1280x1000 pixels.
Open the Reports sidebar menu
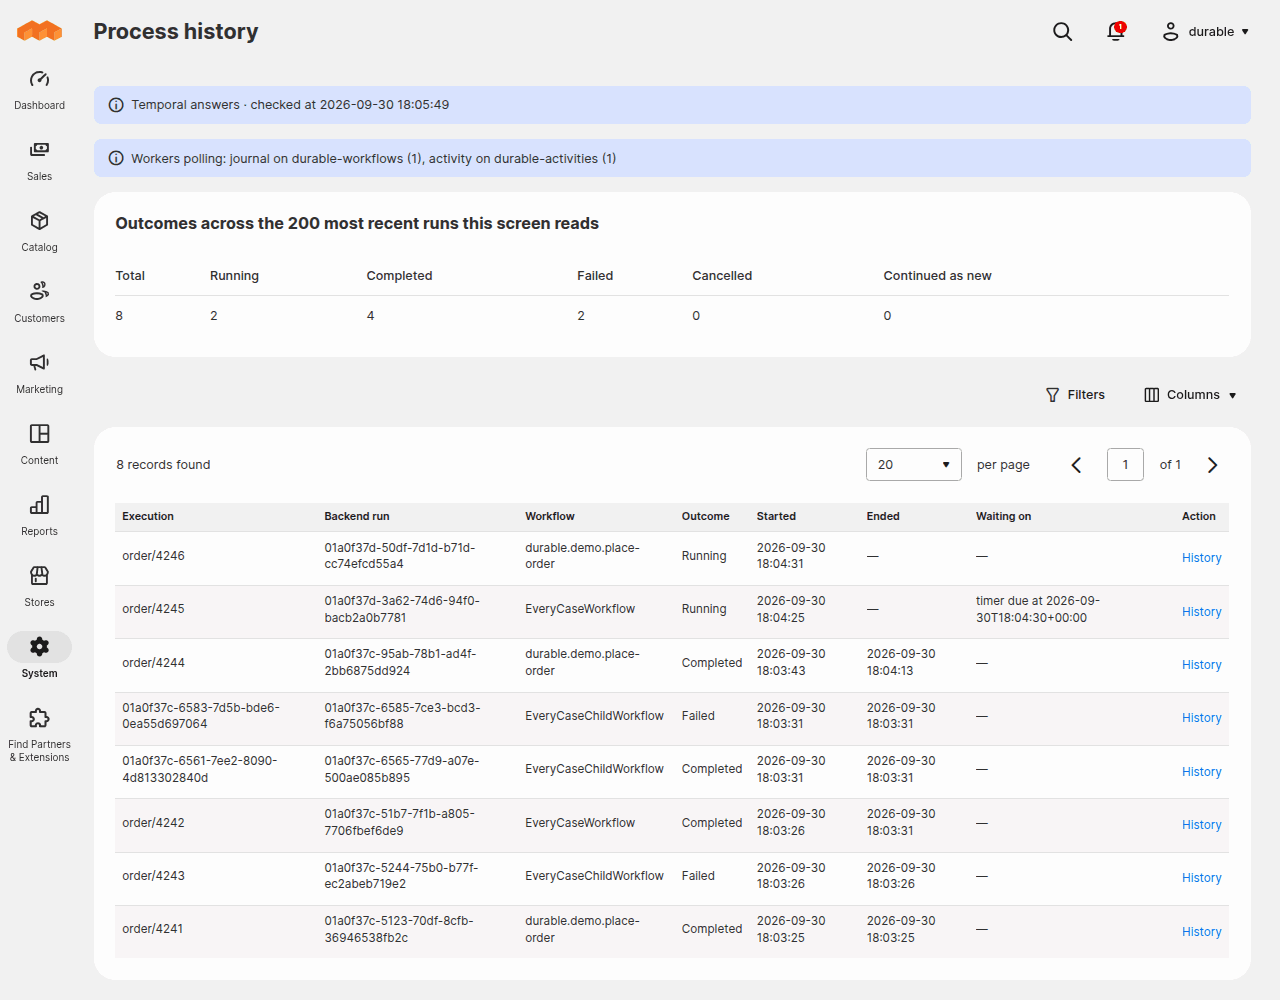coord(39,515)
